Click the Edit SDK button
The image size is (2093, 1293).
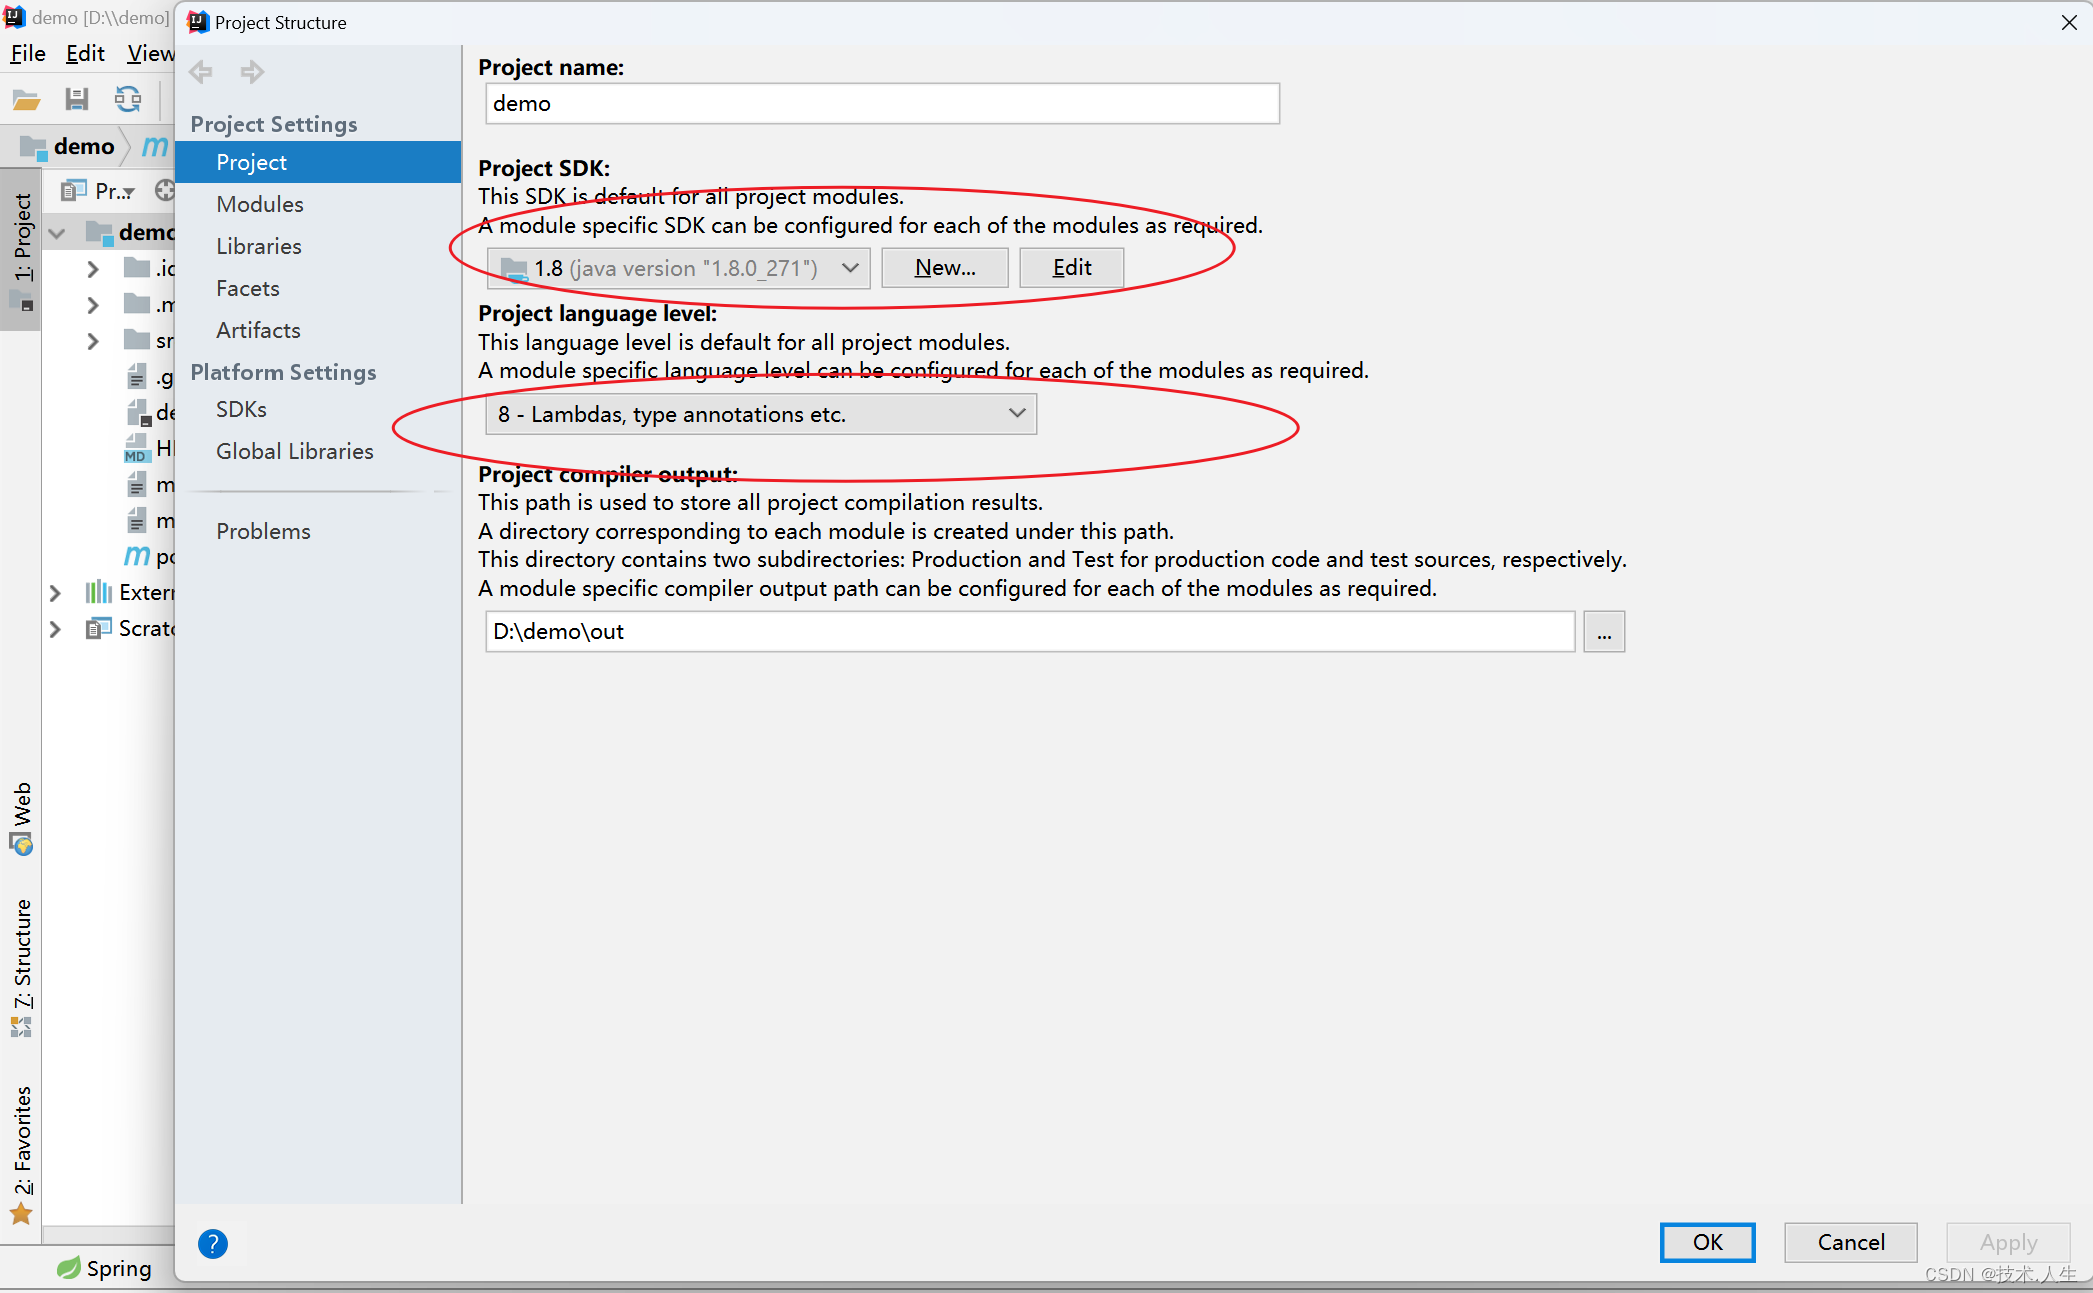tap(1072, 268)
